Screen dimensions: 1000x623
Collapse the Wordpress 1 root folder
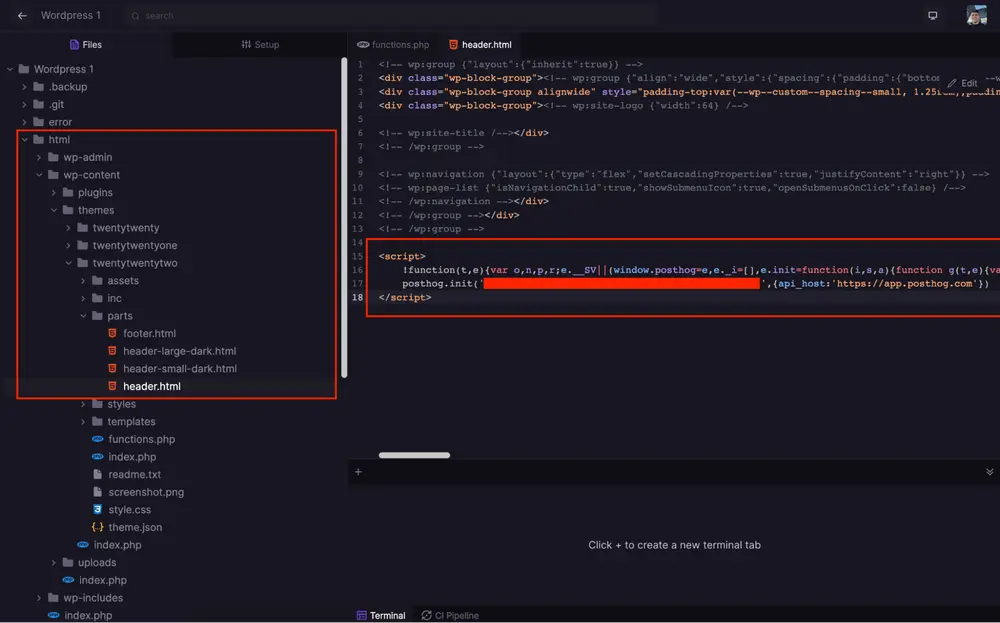10,69
